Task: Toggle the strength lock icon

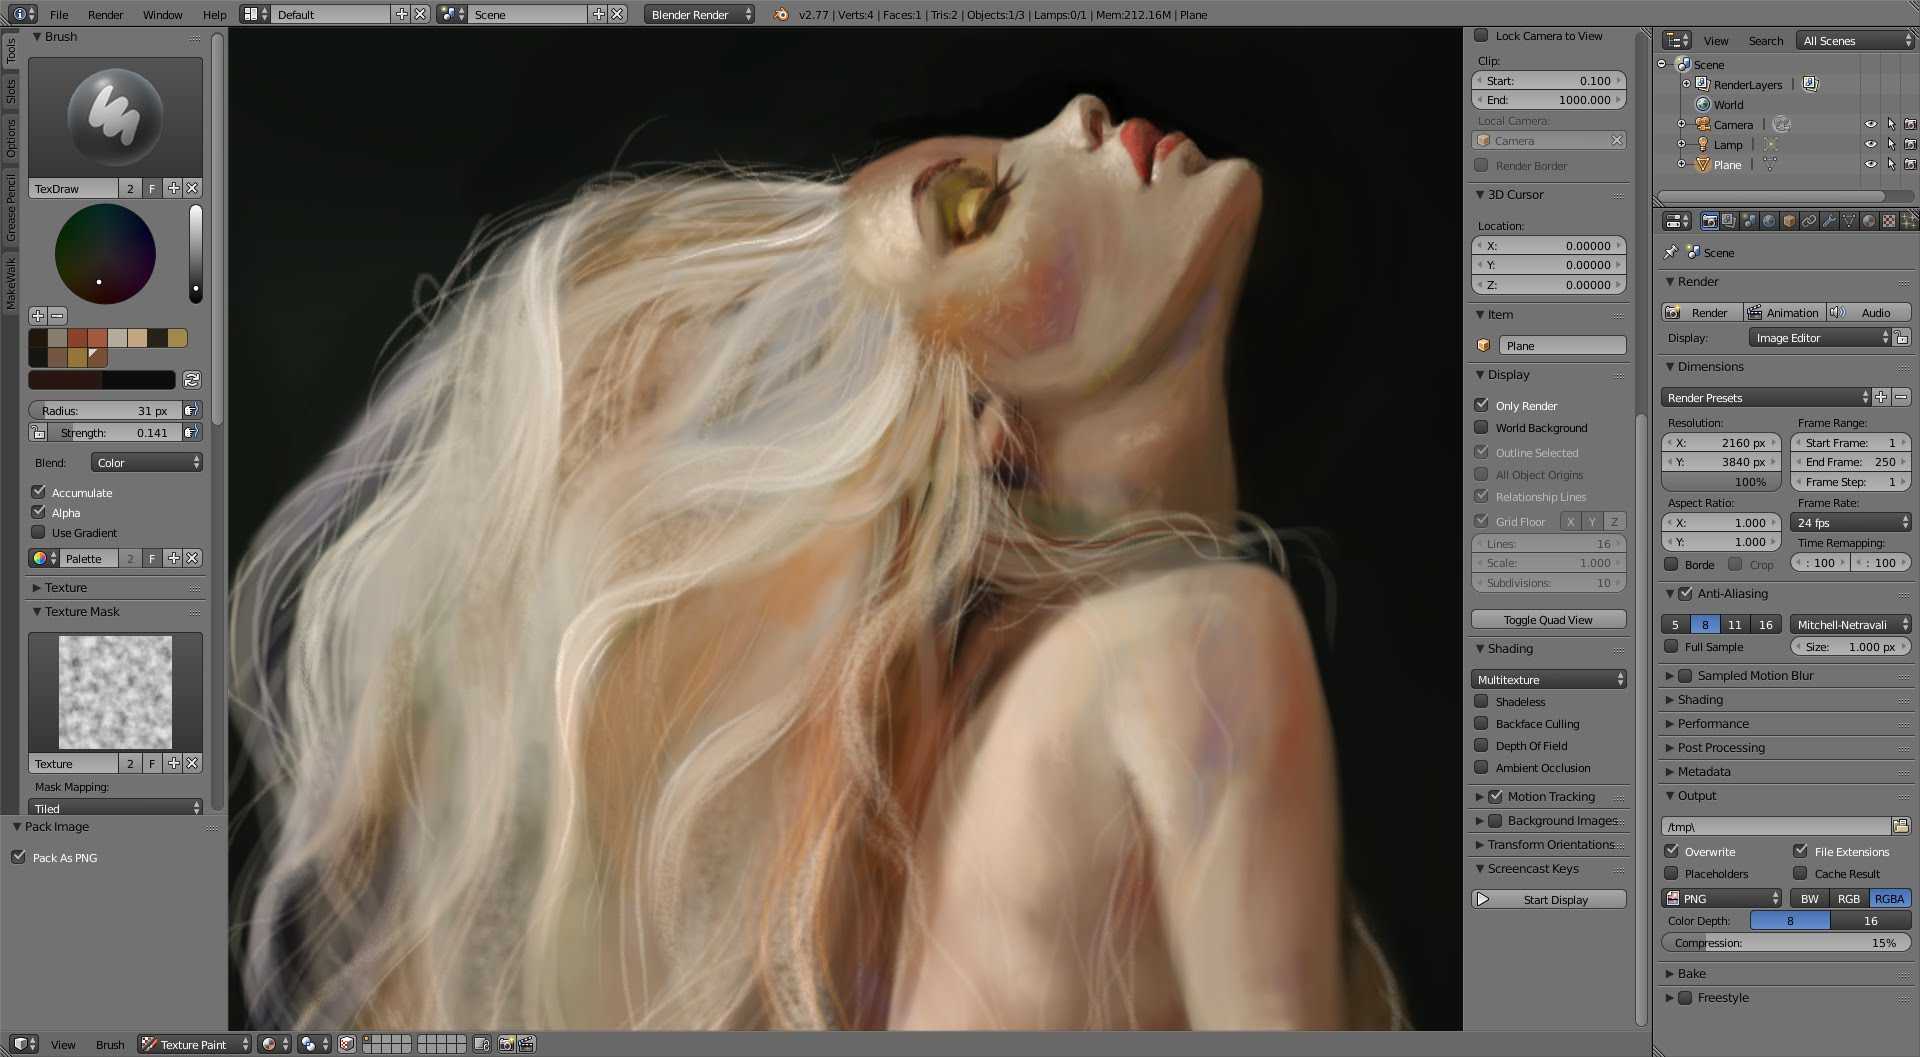Action: [38, 432]
